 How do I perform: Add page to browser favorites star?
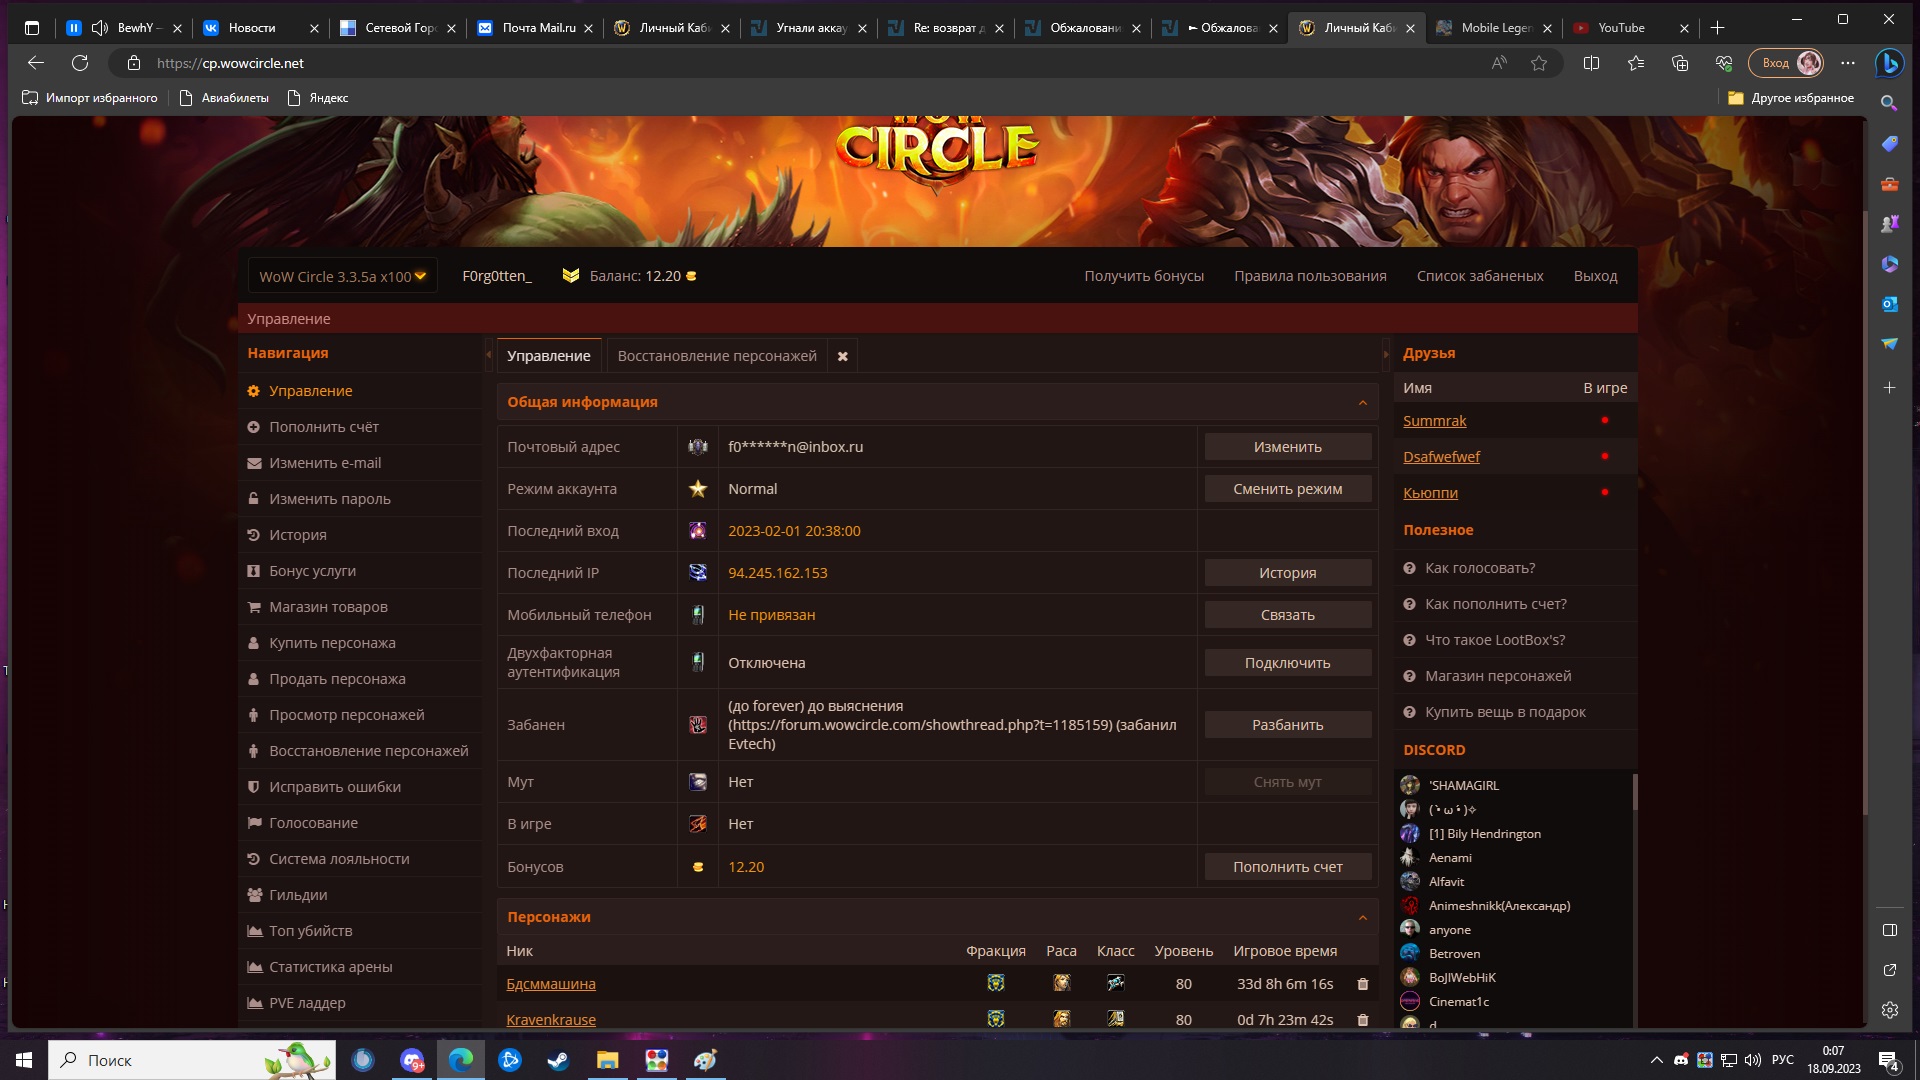click(1539, 63)
